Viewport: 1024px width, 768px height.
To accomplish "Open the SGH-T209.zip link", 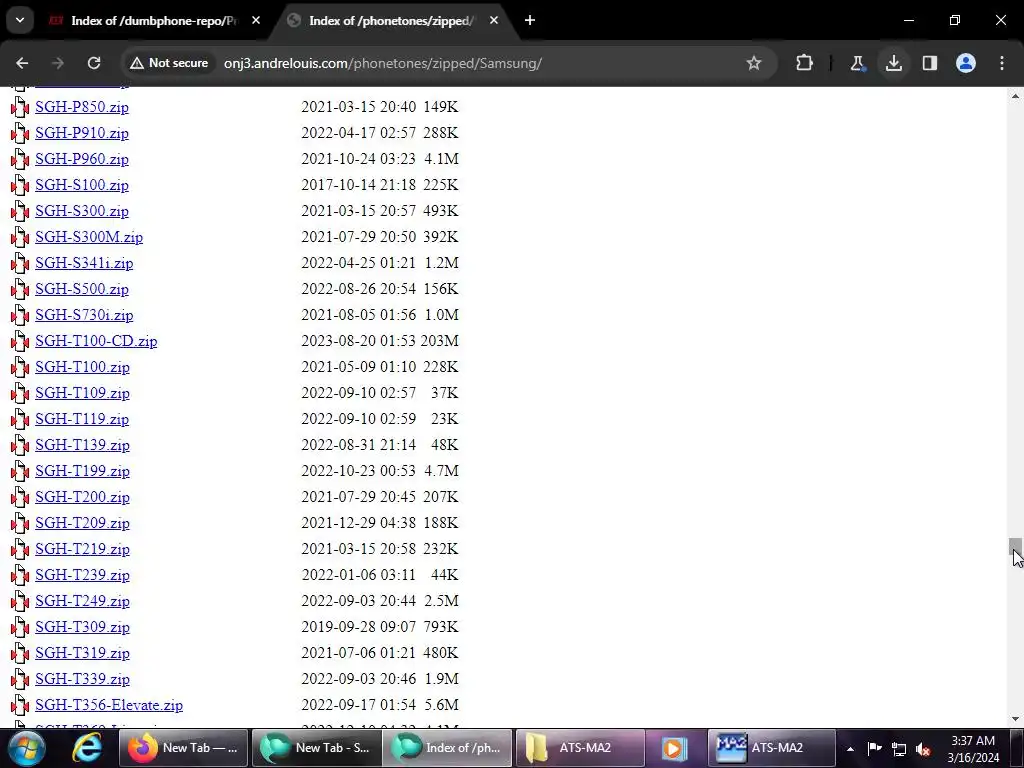I will (x=82, y=523).
